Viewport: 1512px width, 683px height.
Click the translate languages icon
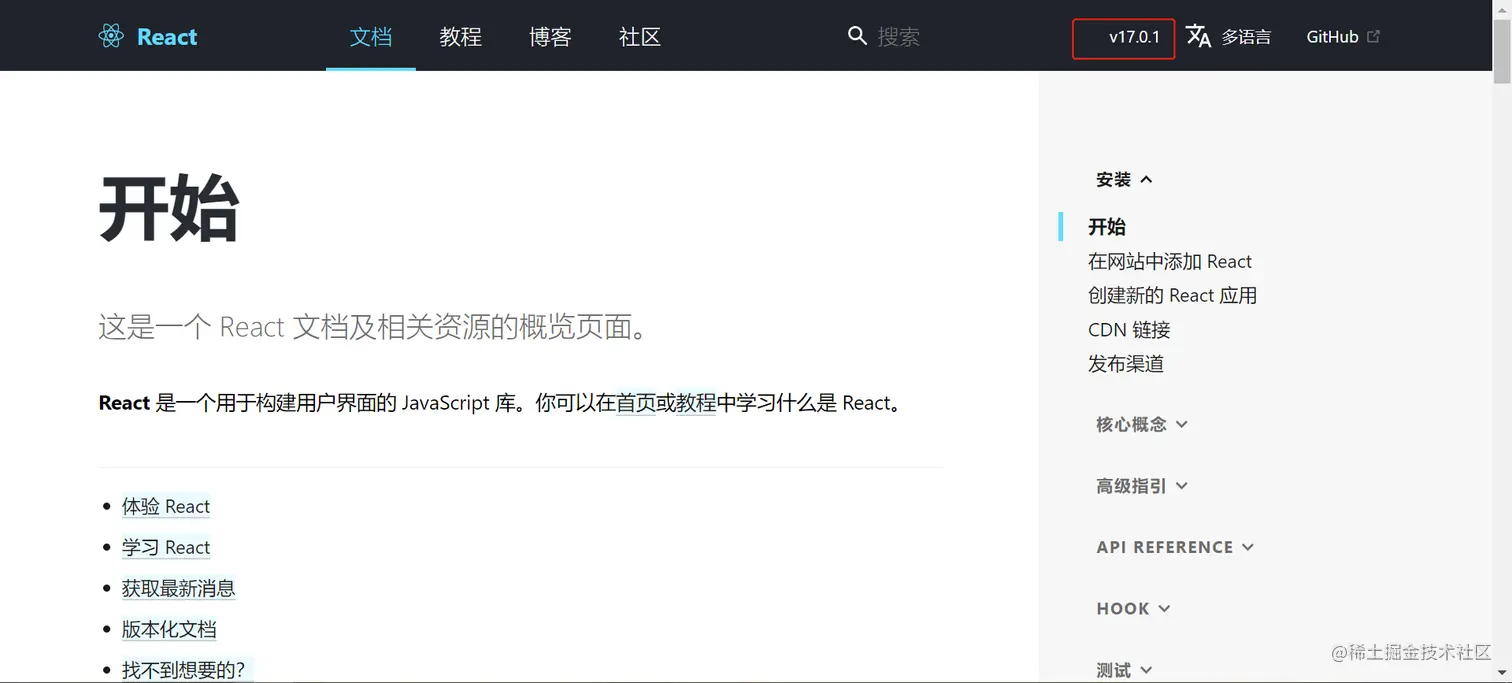1198,36
